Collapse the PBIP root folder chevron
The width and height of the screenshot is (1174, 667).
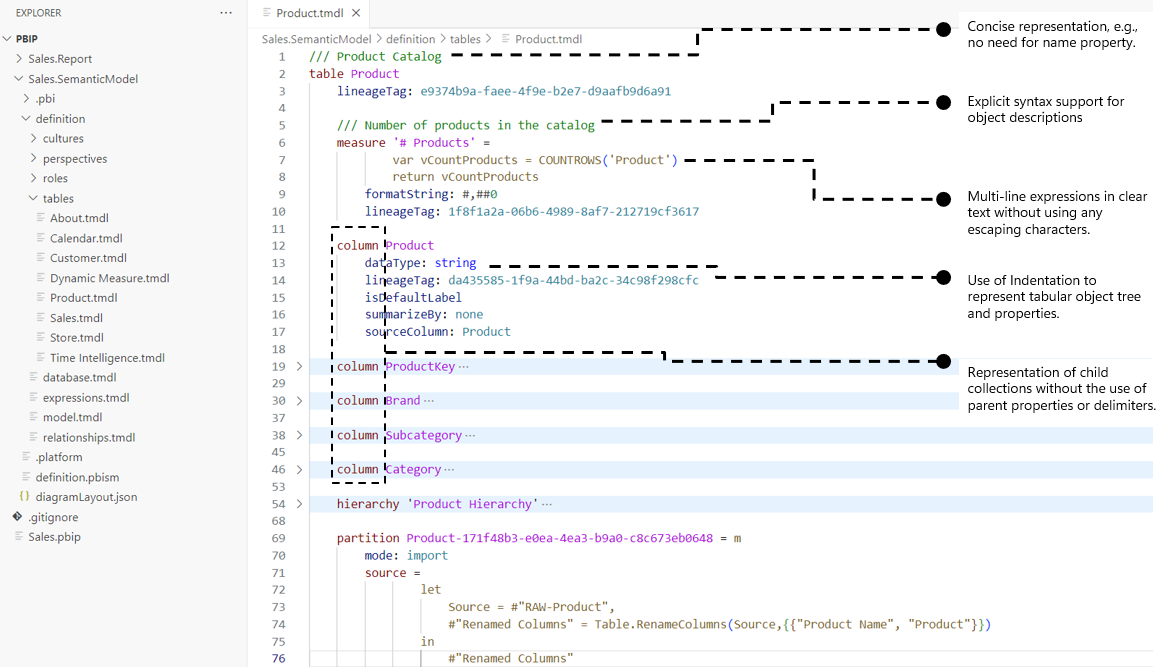[x=8, y=39]
